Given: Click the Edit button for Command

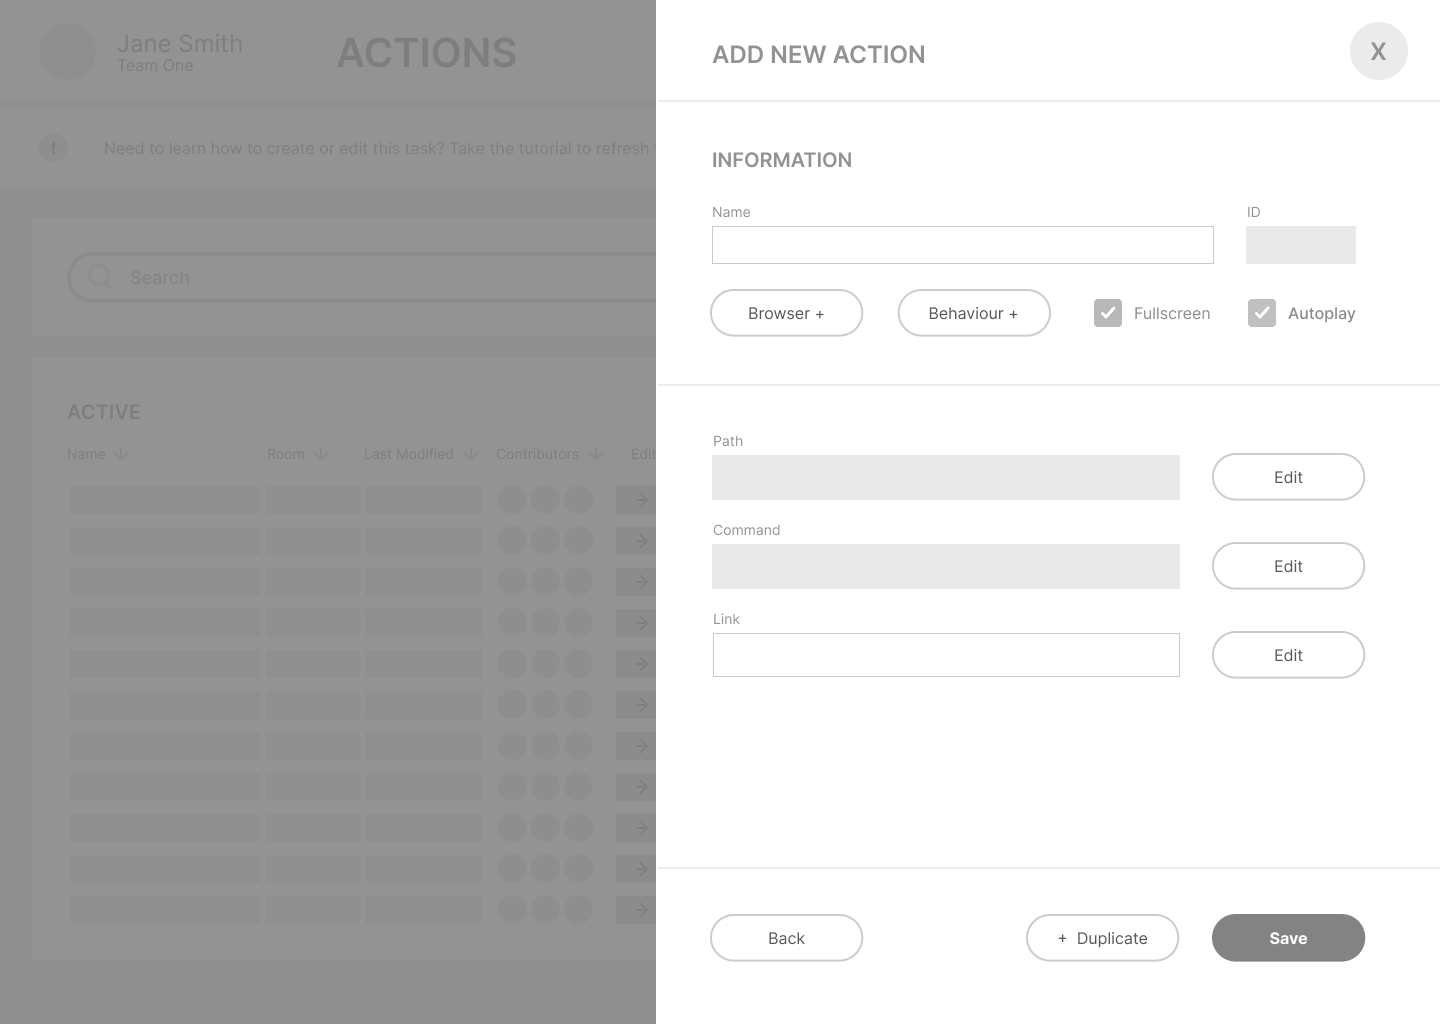Looking at the screenshot, I should point(1288,566).
